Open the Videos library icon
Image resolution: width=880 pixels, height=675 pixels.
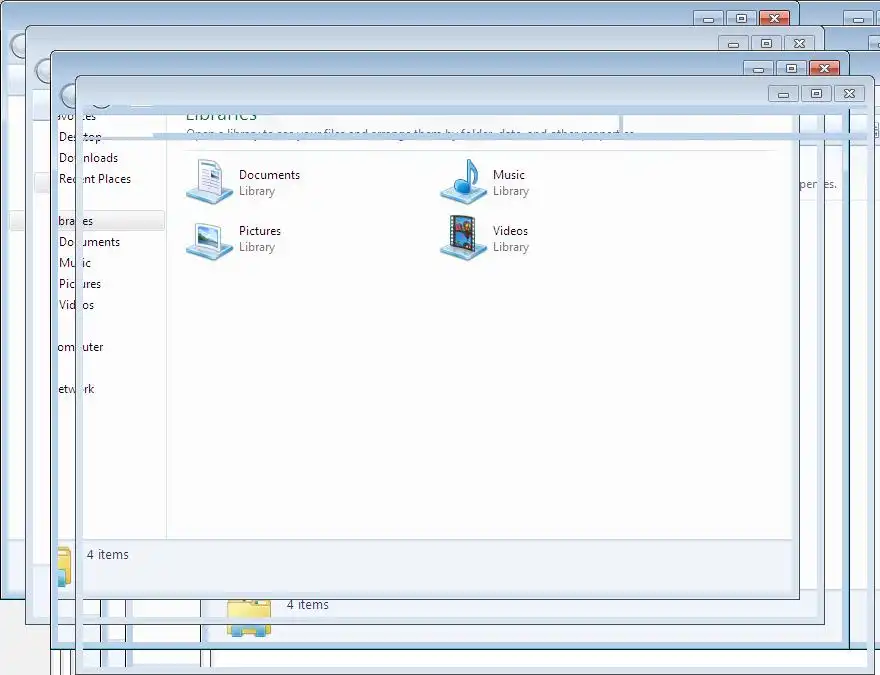(x=463, y=238)
